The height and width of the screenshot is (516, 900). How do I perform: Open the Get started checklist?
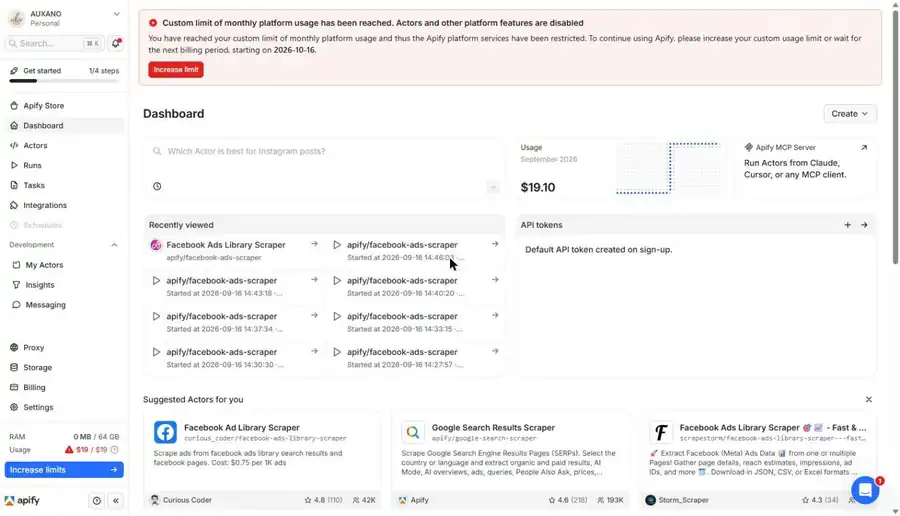pyautogui.click(x=64, y=71)
